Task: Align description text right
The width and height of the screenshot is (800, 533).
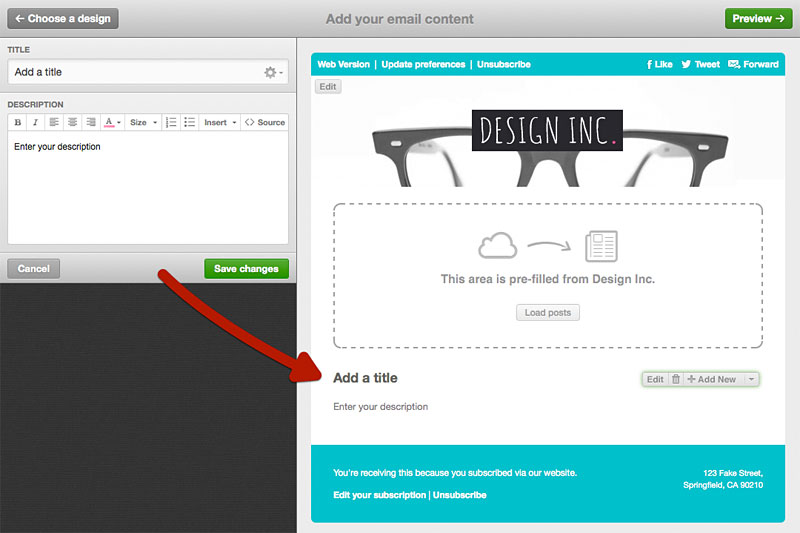Action: [90, 122]
